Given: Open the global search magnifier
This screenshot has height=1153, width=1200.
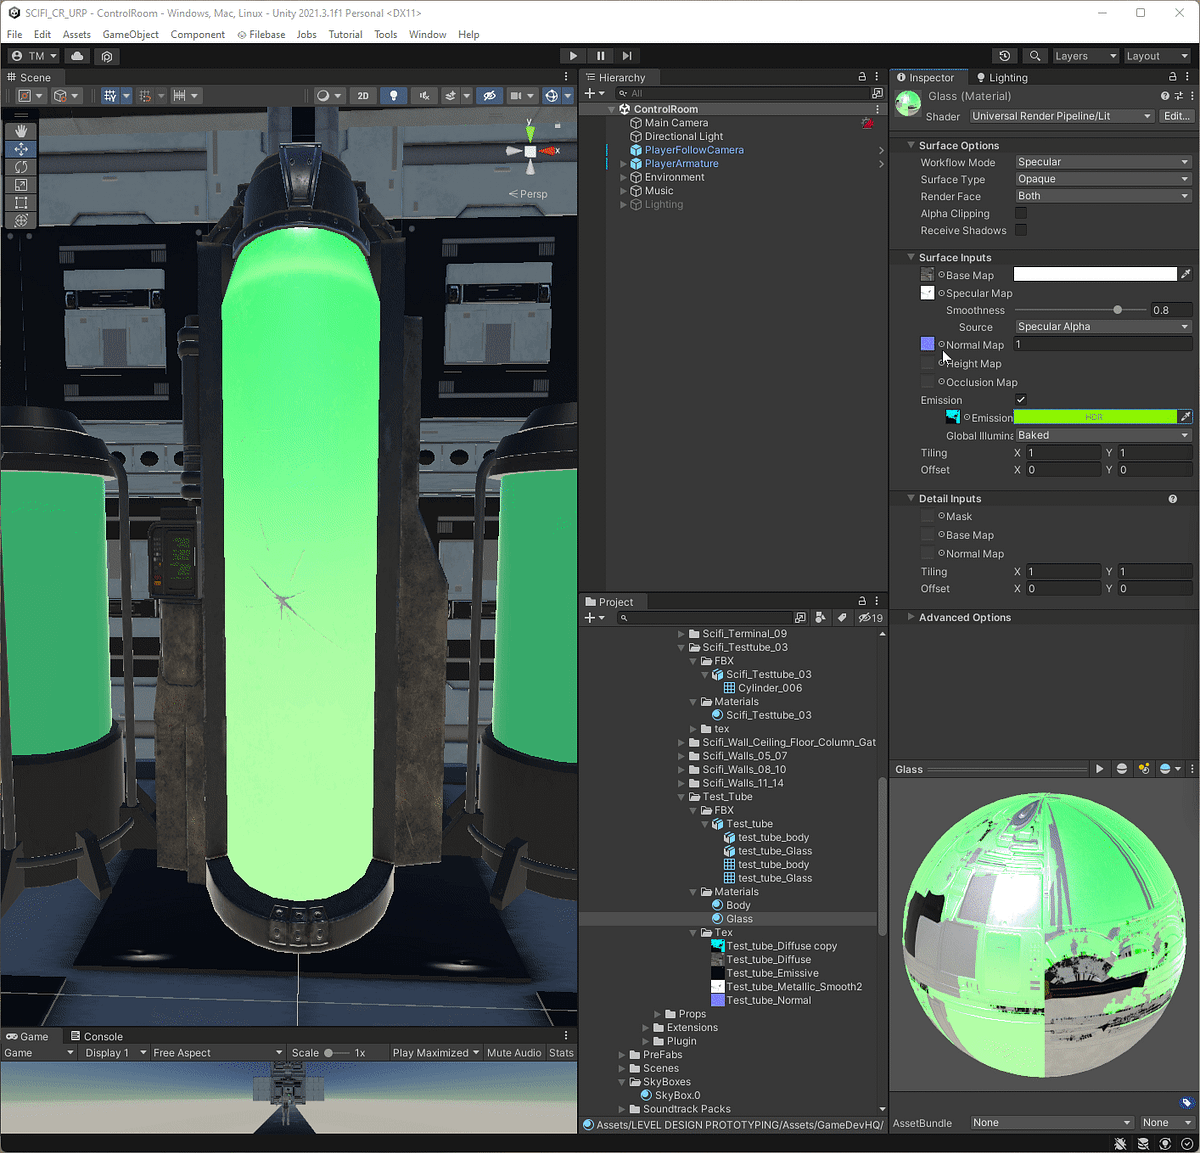Looking at the screenshot, I should pyautogui.click(x=1035, y=56).
